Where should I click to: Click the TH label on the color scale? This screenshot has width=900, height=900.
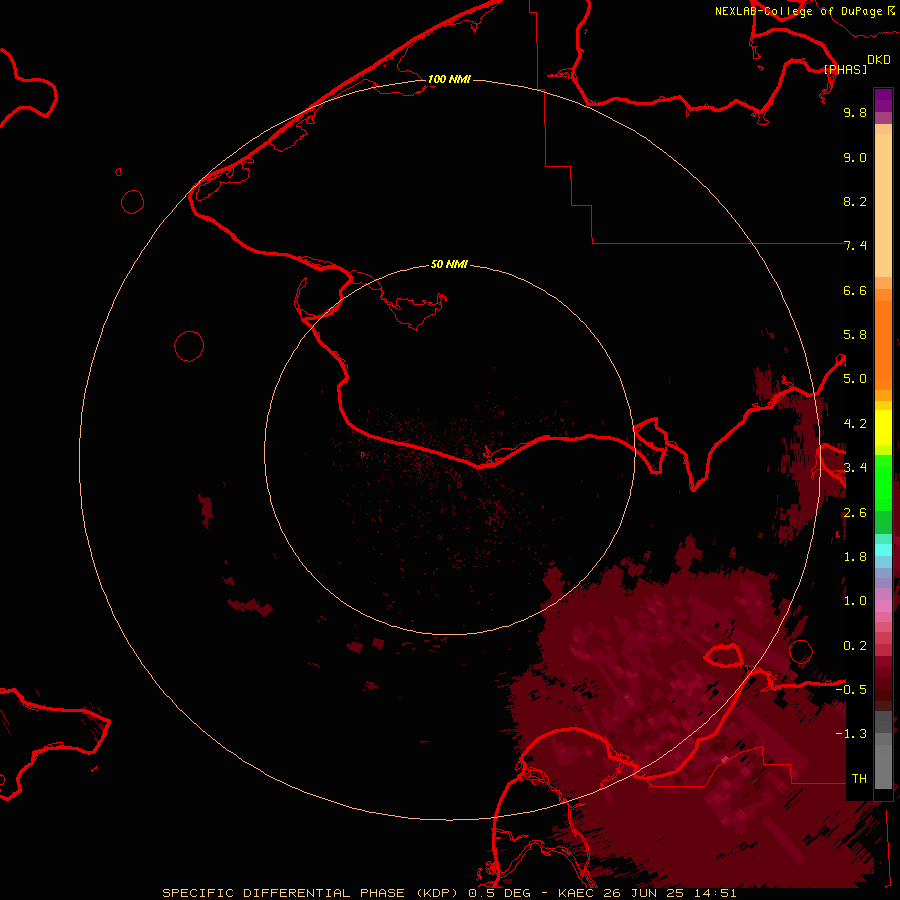click(859, 779)
